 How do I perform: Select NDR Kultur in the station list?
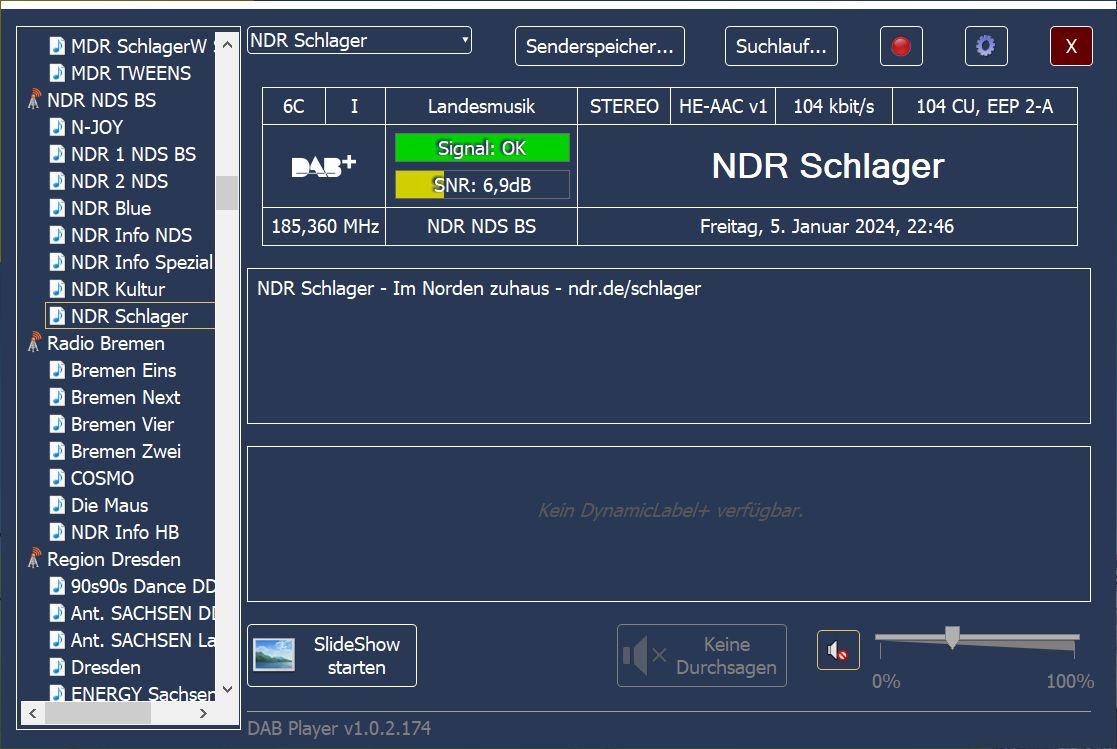click(x=118, y=289)
